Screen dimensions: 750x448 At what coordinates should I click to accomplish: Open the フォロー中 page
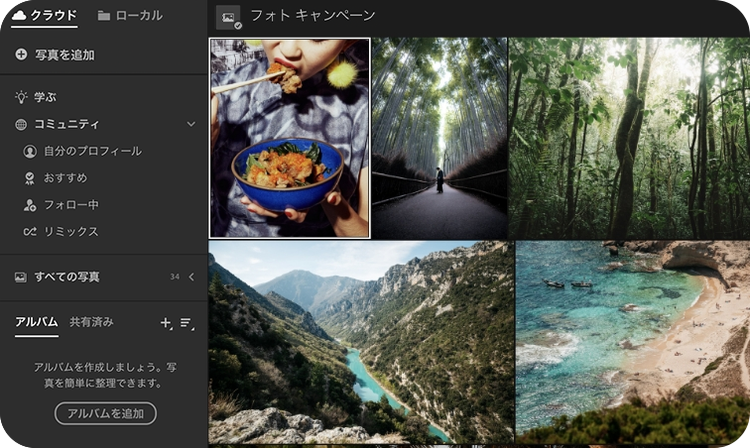[x=71, y=205]
